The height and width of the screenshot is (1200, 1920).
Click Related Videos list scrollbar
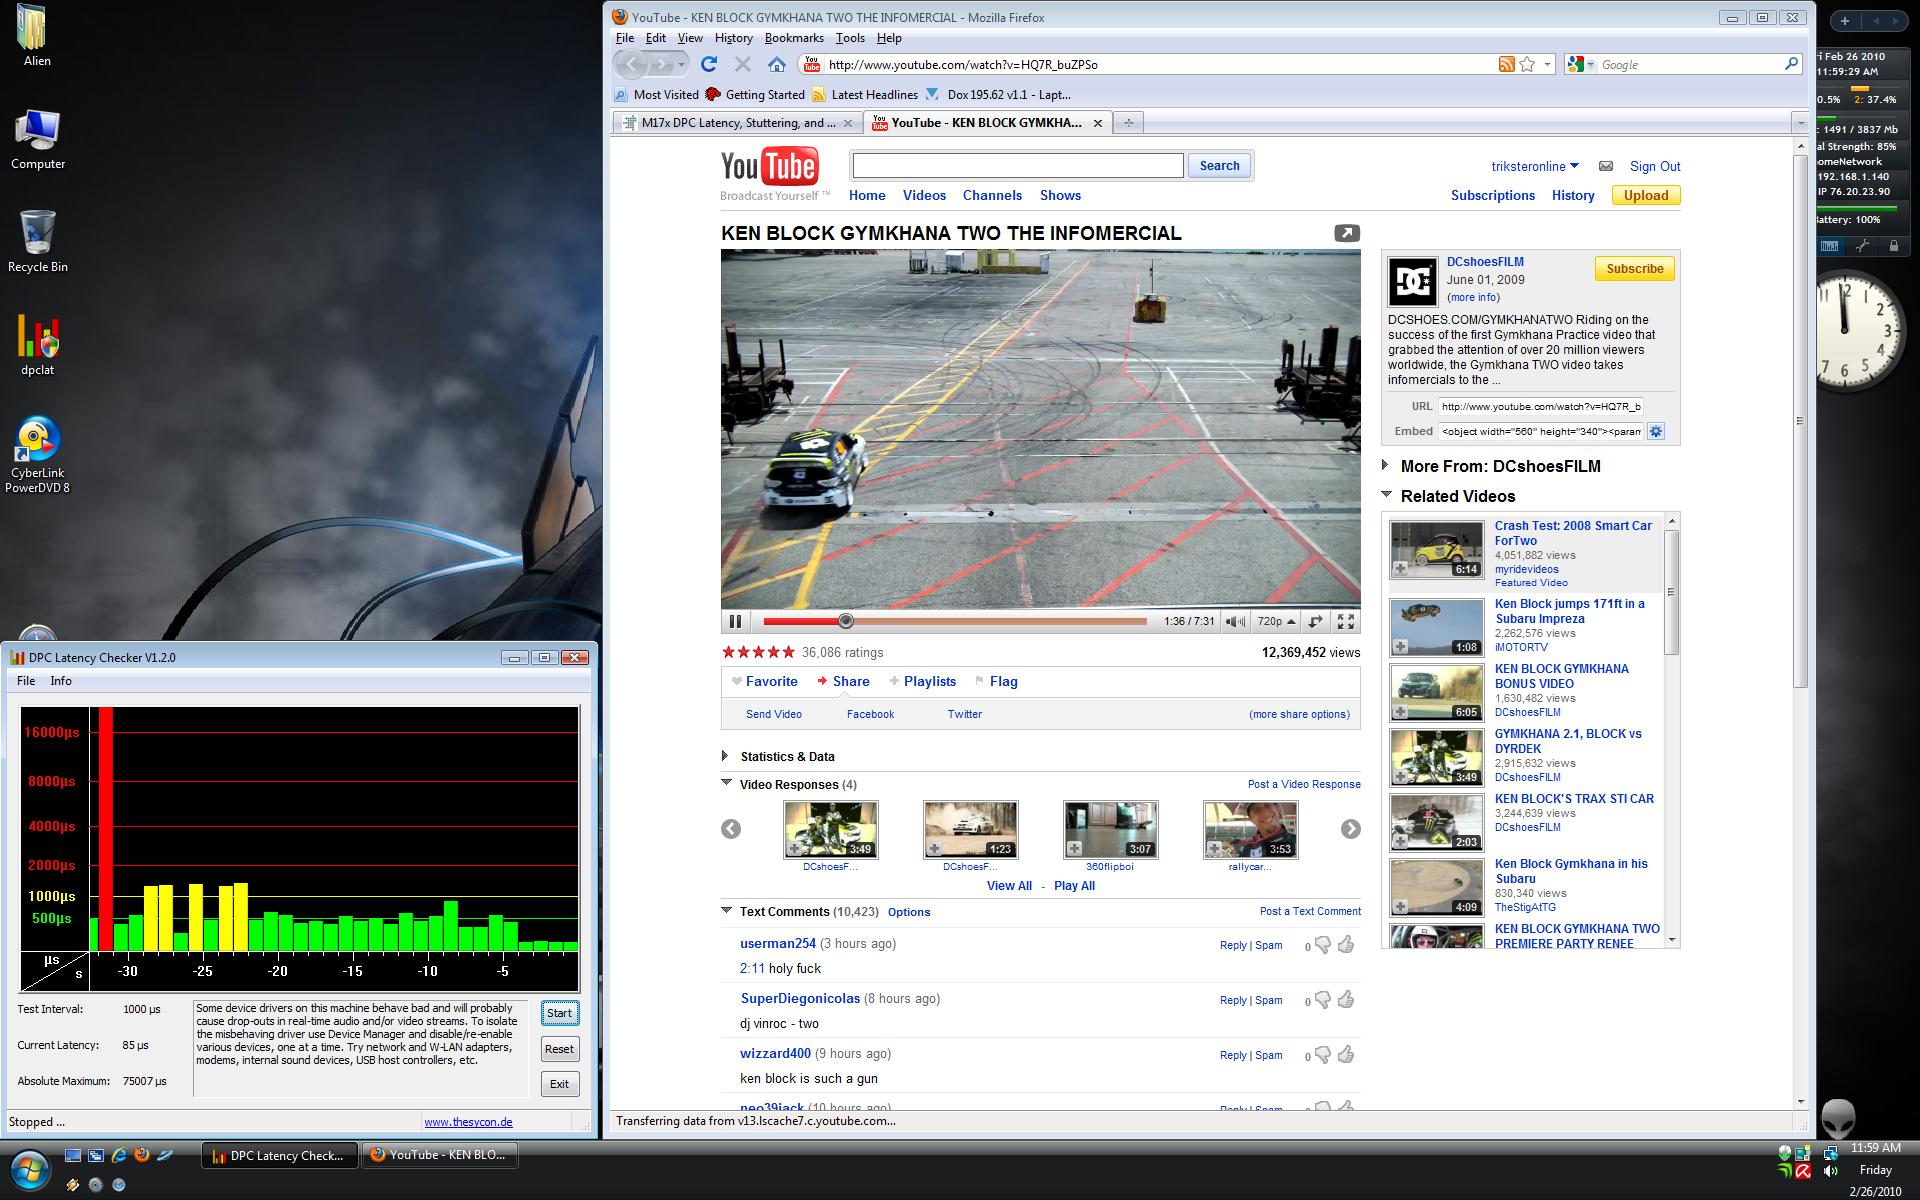coord(1671,590)
